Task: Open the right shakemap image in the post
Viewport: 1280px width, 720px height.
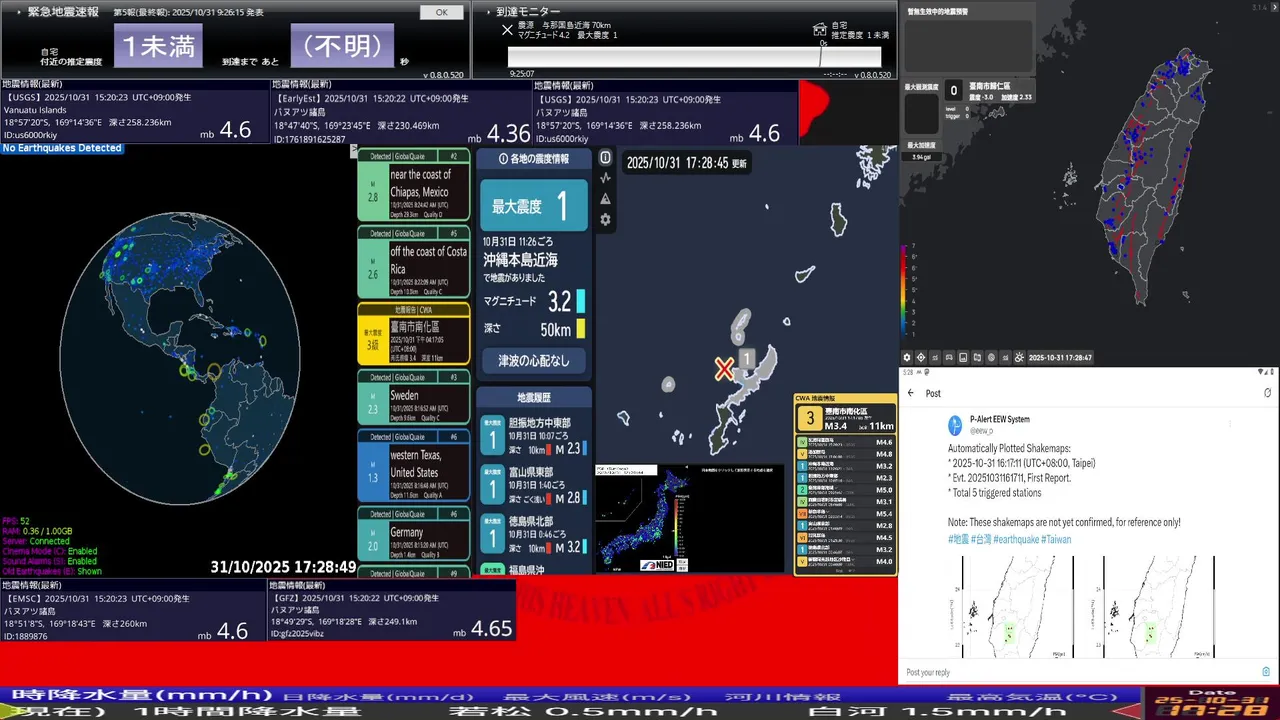Action: [x=1159, y=606]
